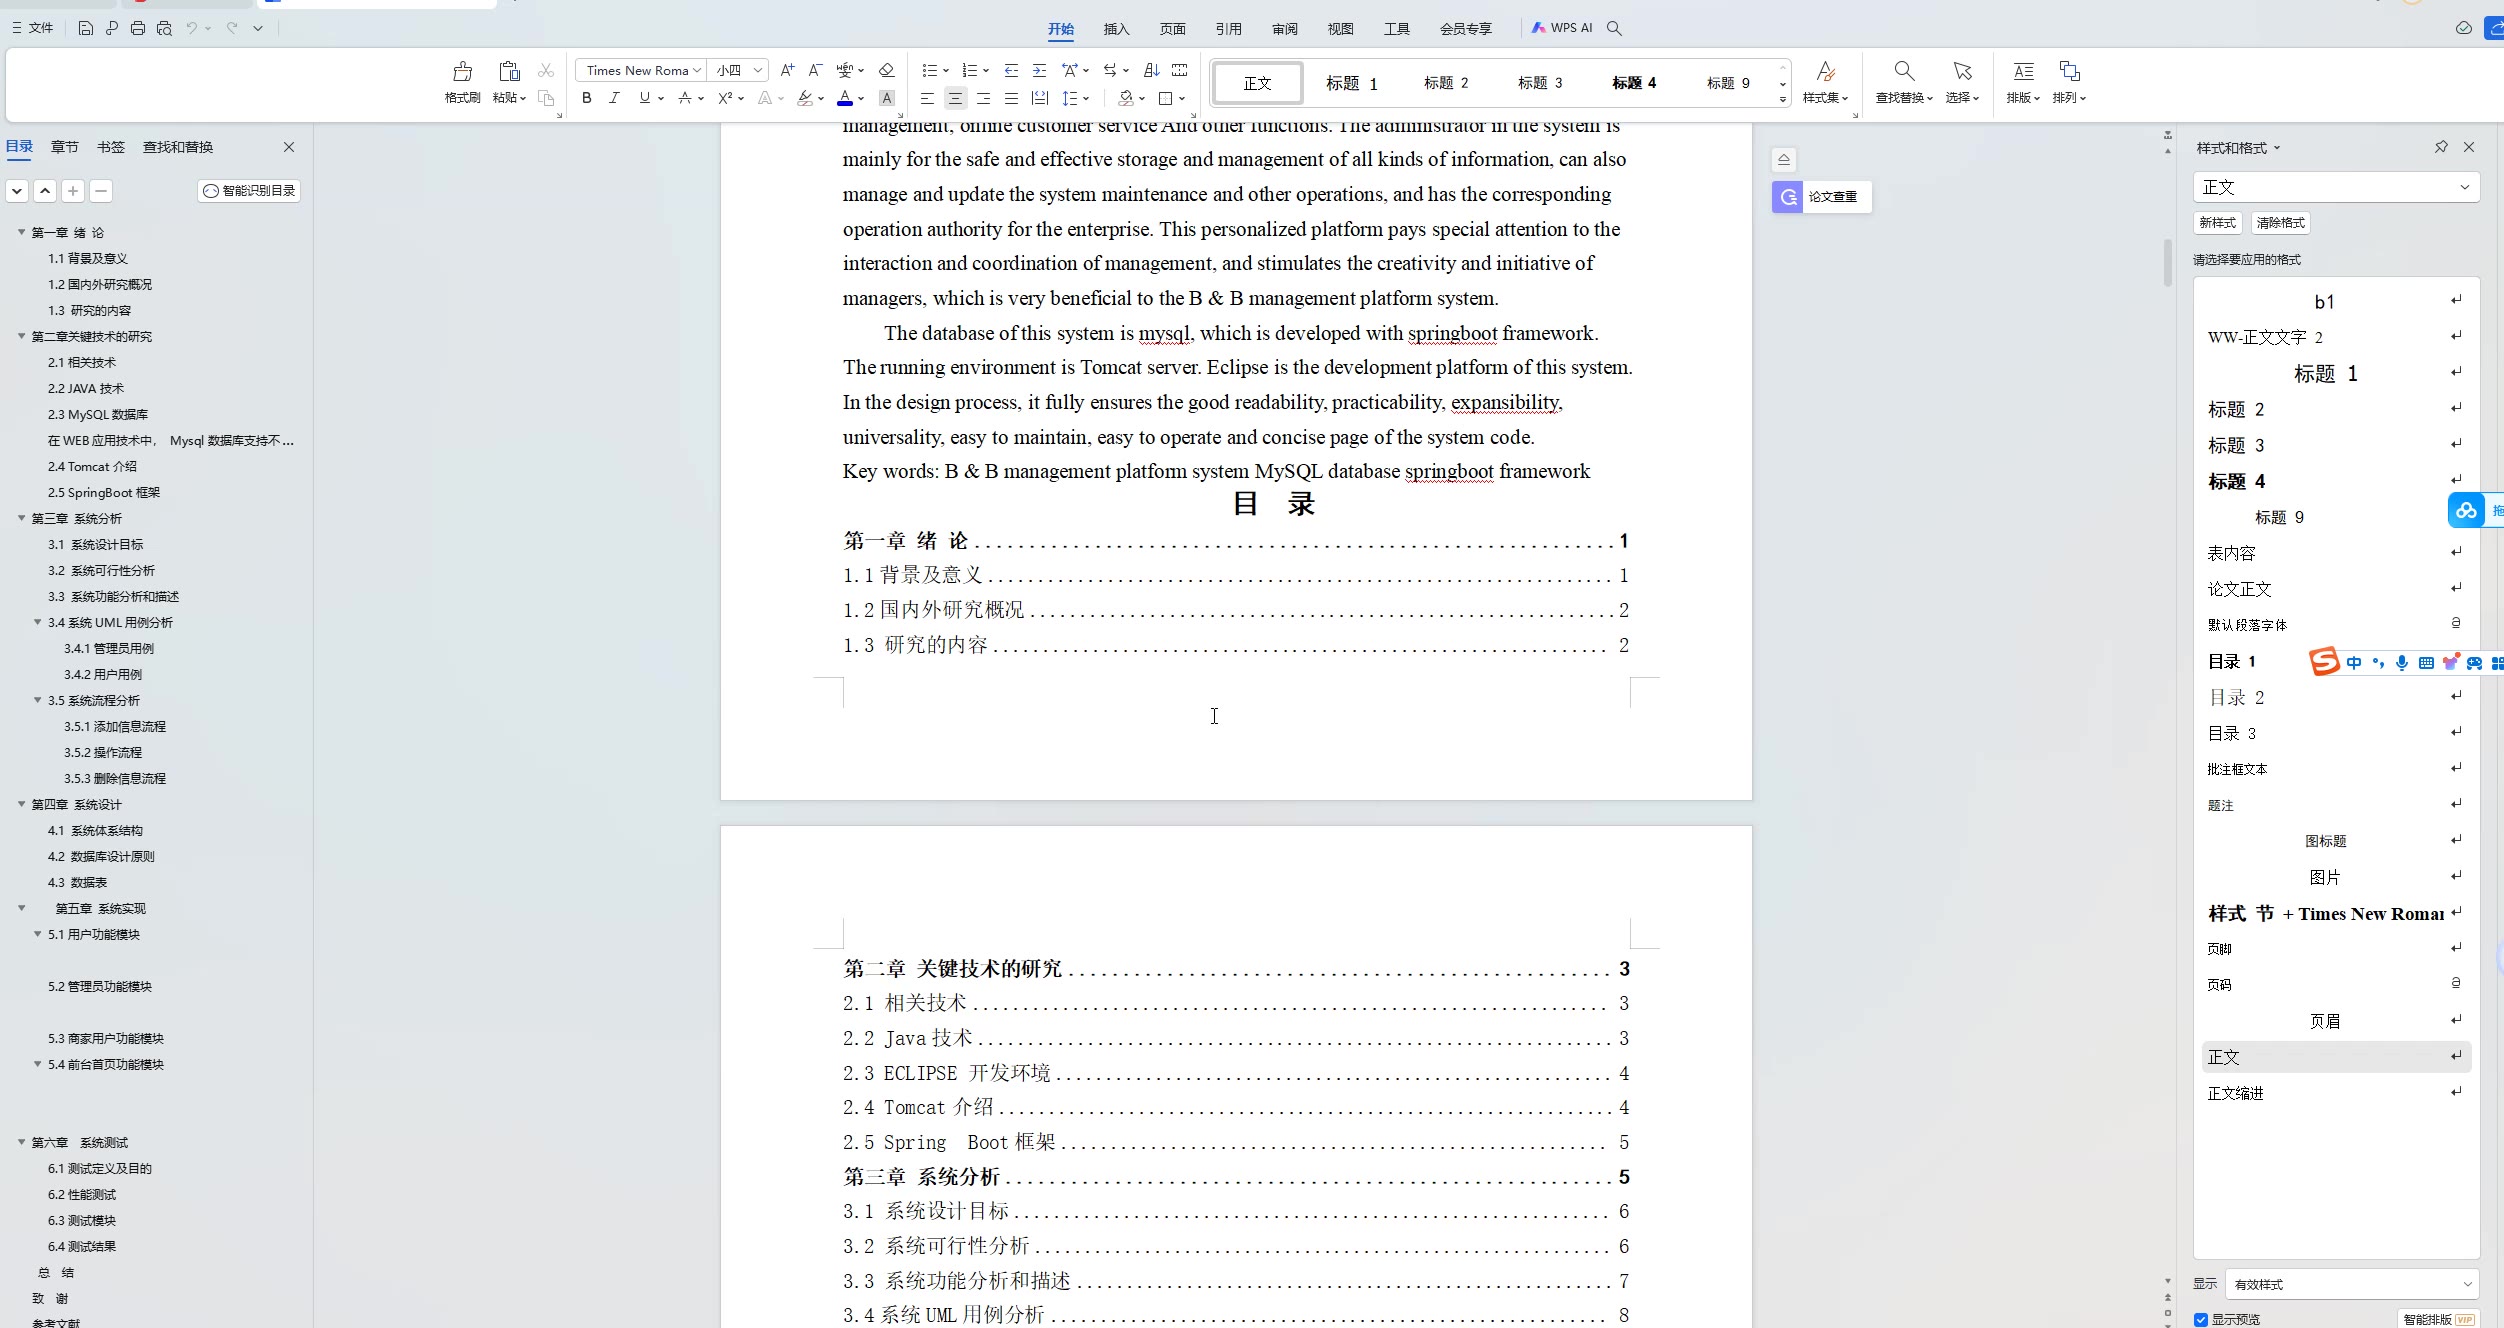This screenshot has height=1328, width=2504.
Task: Collapse 第一章 绪论 in outline tree
Action: pos(21,232)
